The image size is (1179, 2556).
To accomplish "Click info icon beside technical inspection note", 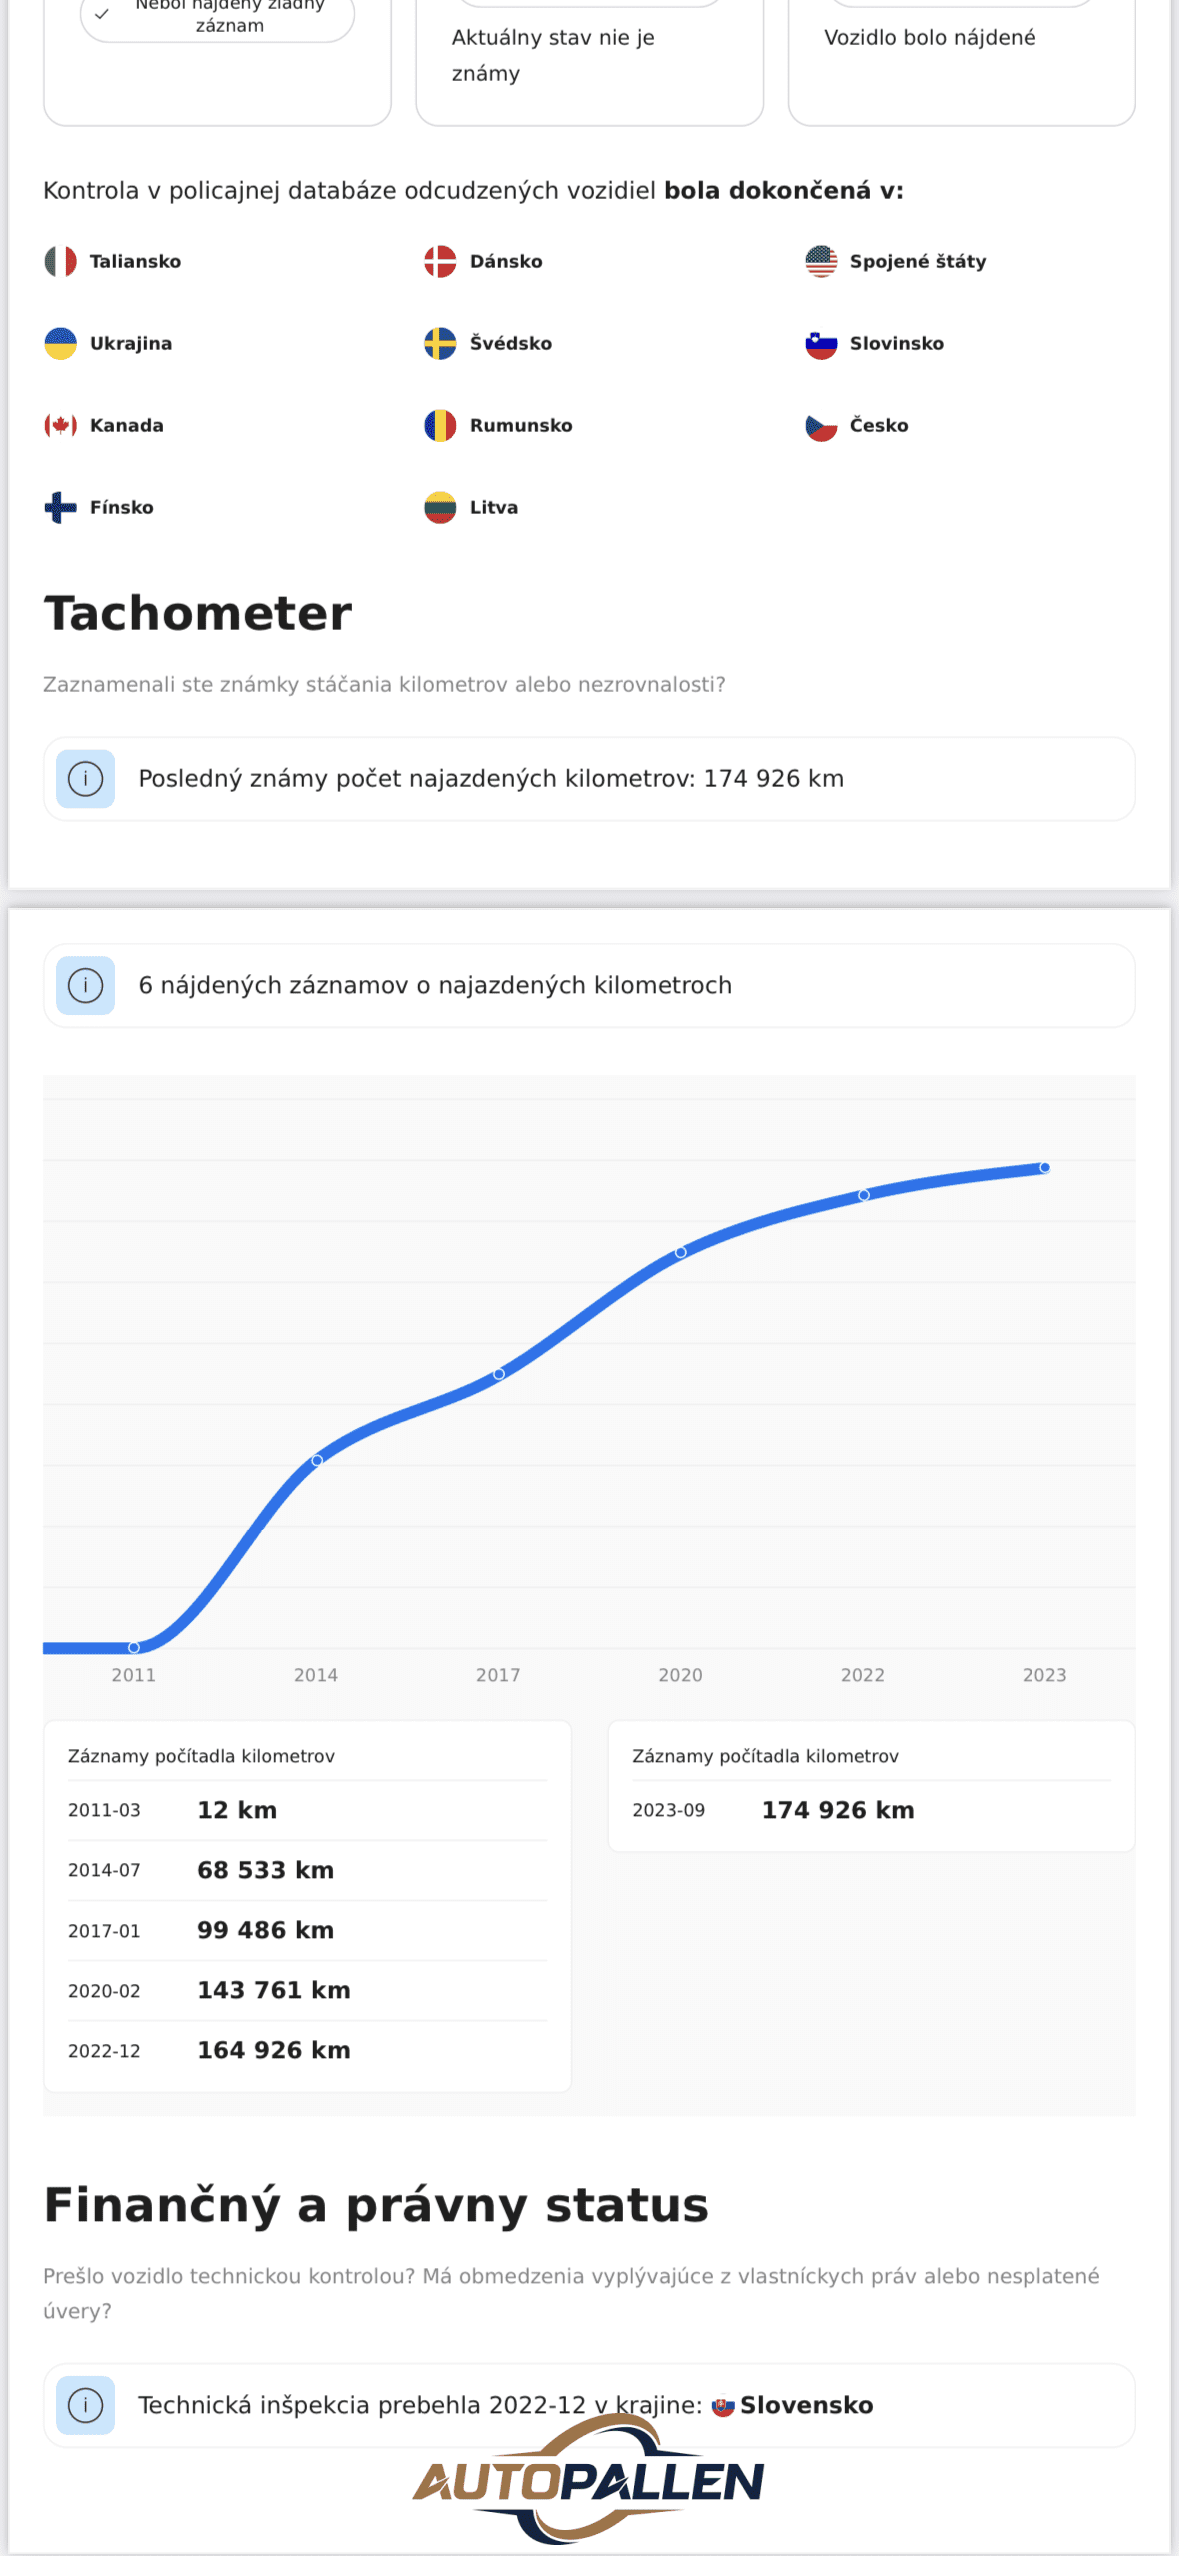I will point(86,2405).
